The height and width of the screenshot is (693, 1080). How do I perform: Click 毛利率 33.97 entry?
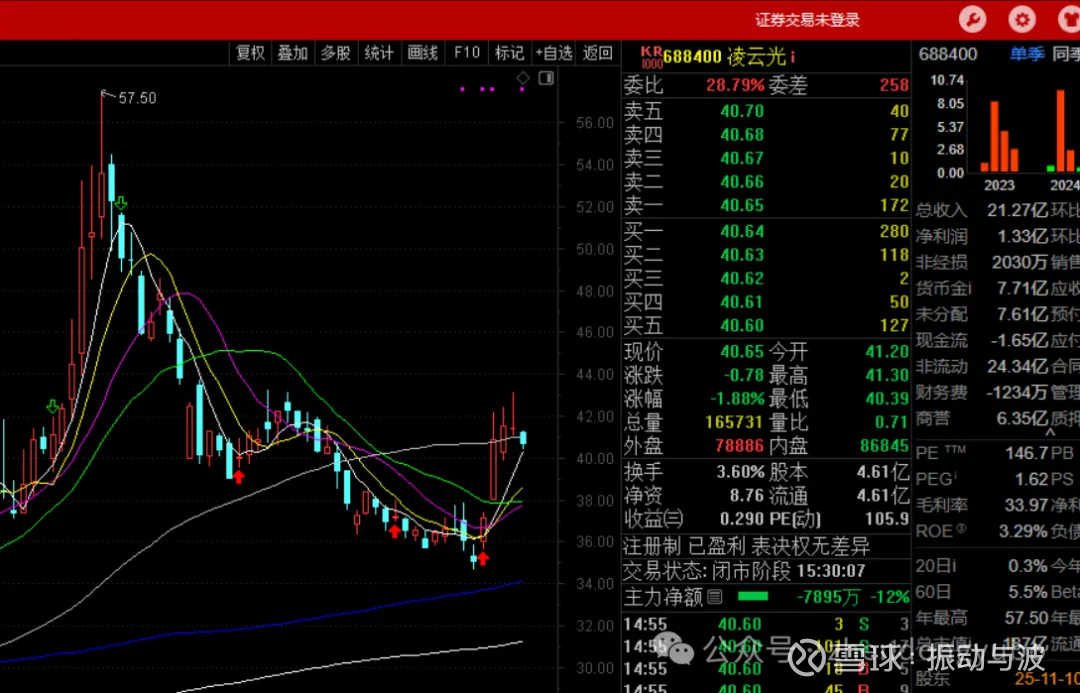982,506
